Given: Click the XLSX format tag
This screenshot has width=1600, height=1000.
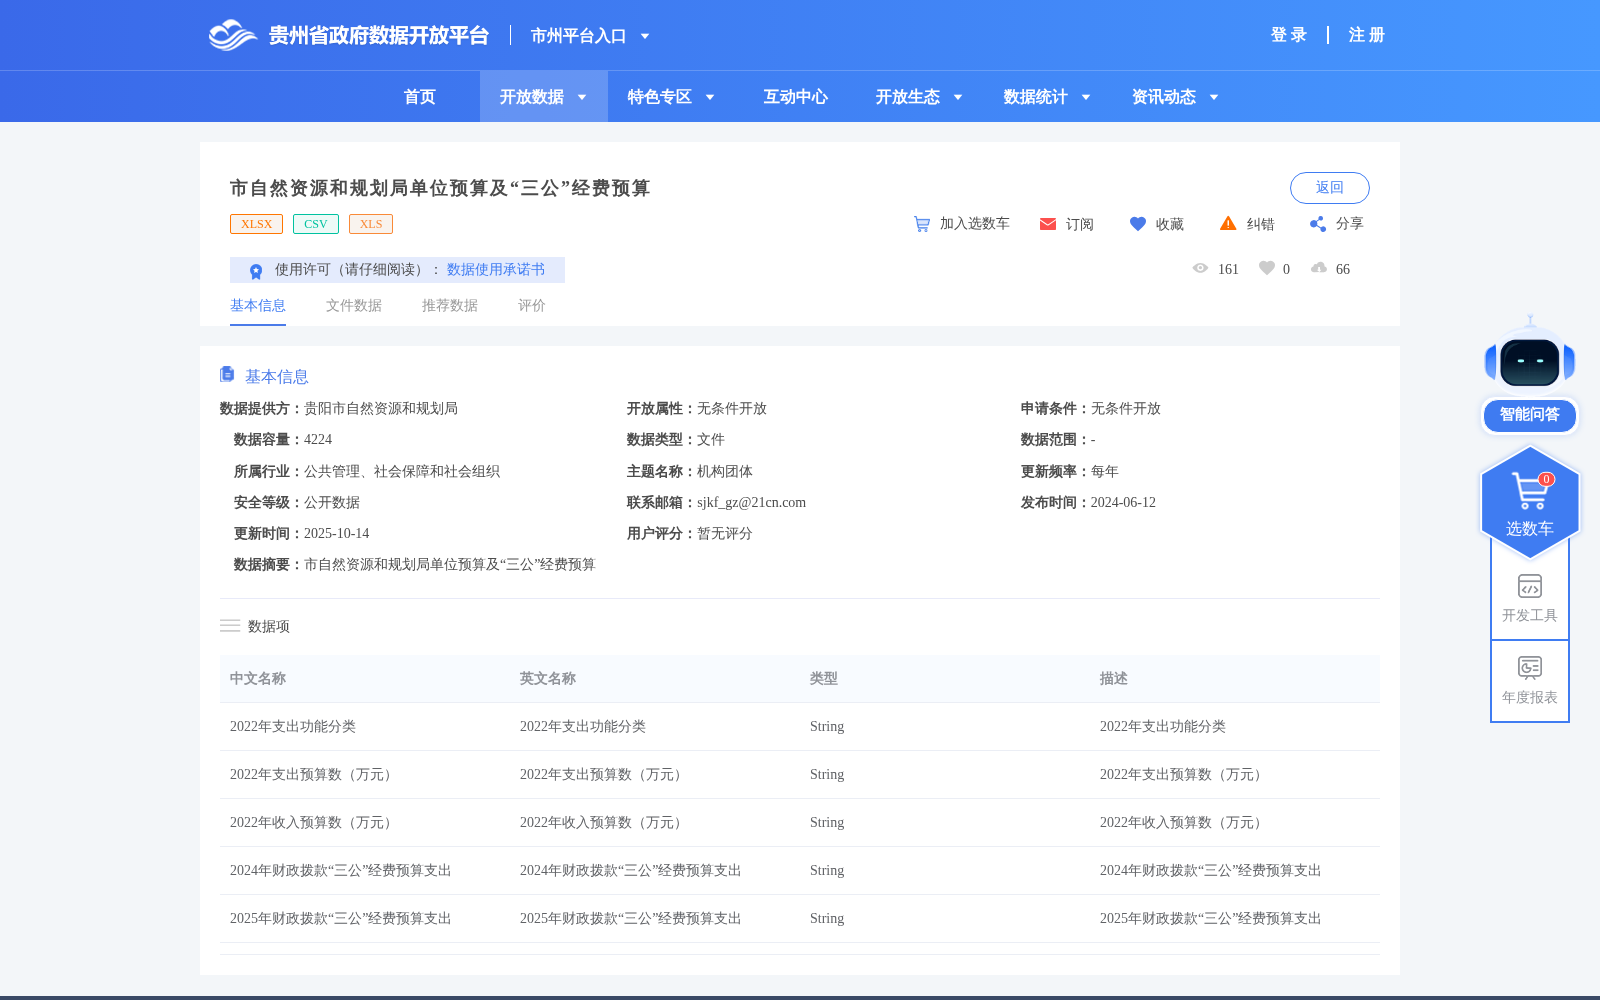Looking at the screenshot, I should pyautogui.click(x=256, y=224).
